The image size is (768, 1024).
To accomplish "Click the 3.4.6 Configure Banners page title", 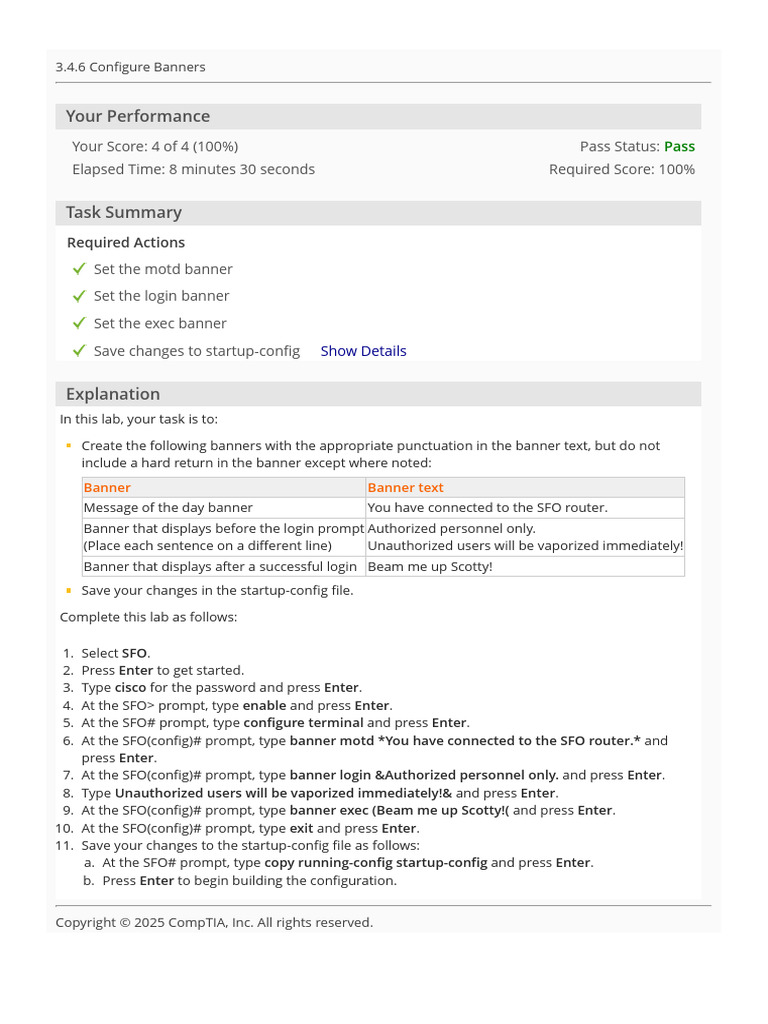I will tap(131, 67).
